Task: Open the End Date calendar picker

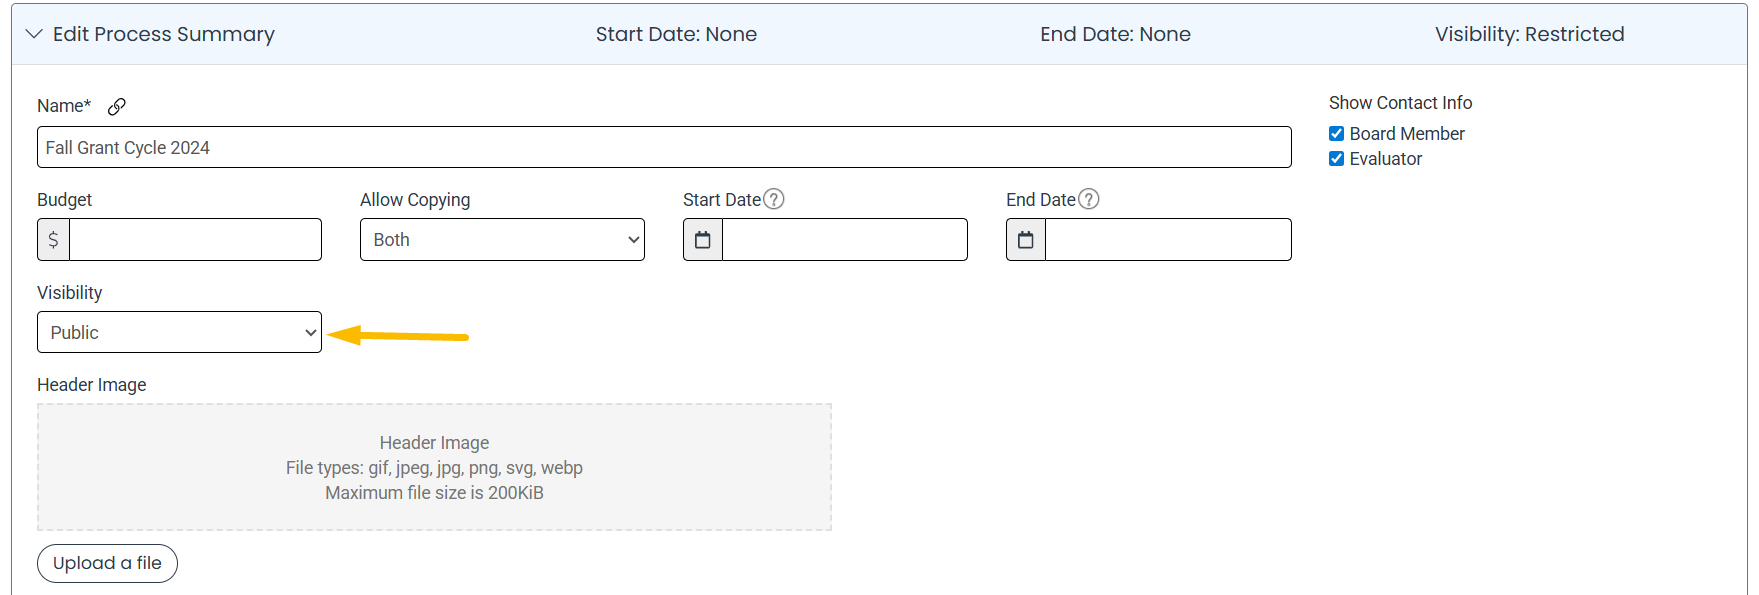Action: pyautogui.click(x=1025, y=239)
